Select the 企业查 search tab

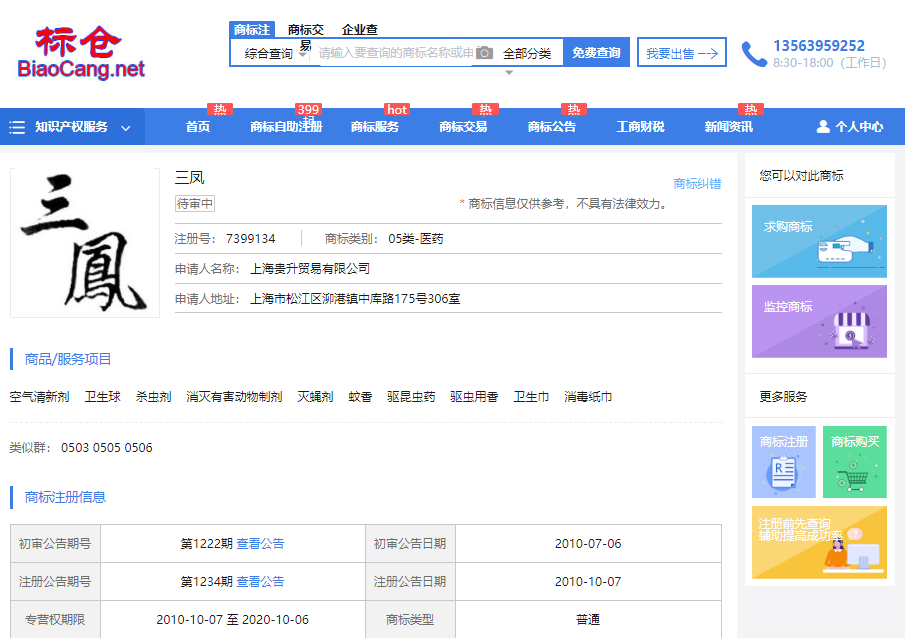point(360,29)
